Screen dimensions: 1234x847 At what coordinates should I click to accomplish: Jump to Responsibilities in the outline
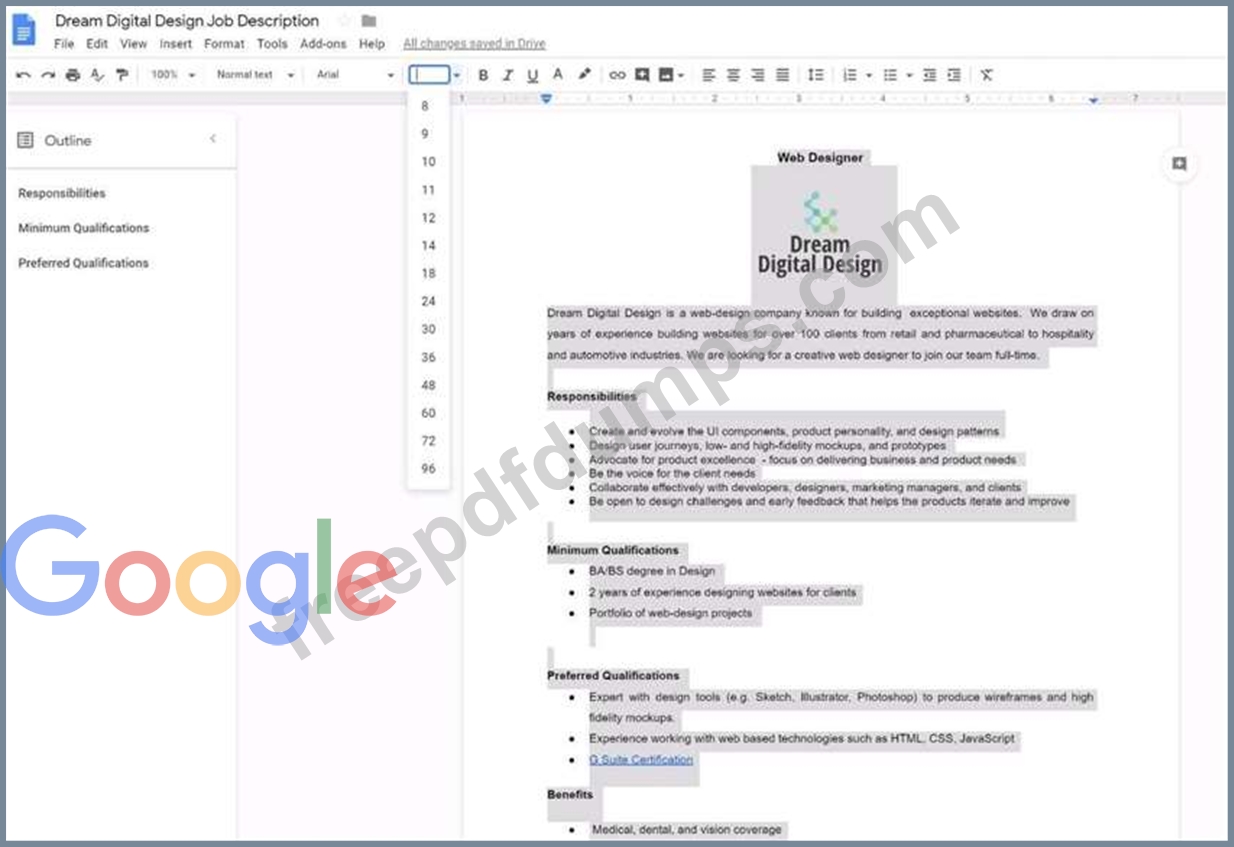(x=62, y=193)
